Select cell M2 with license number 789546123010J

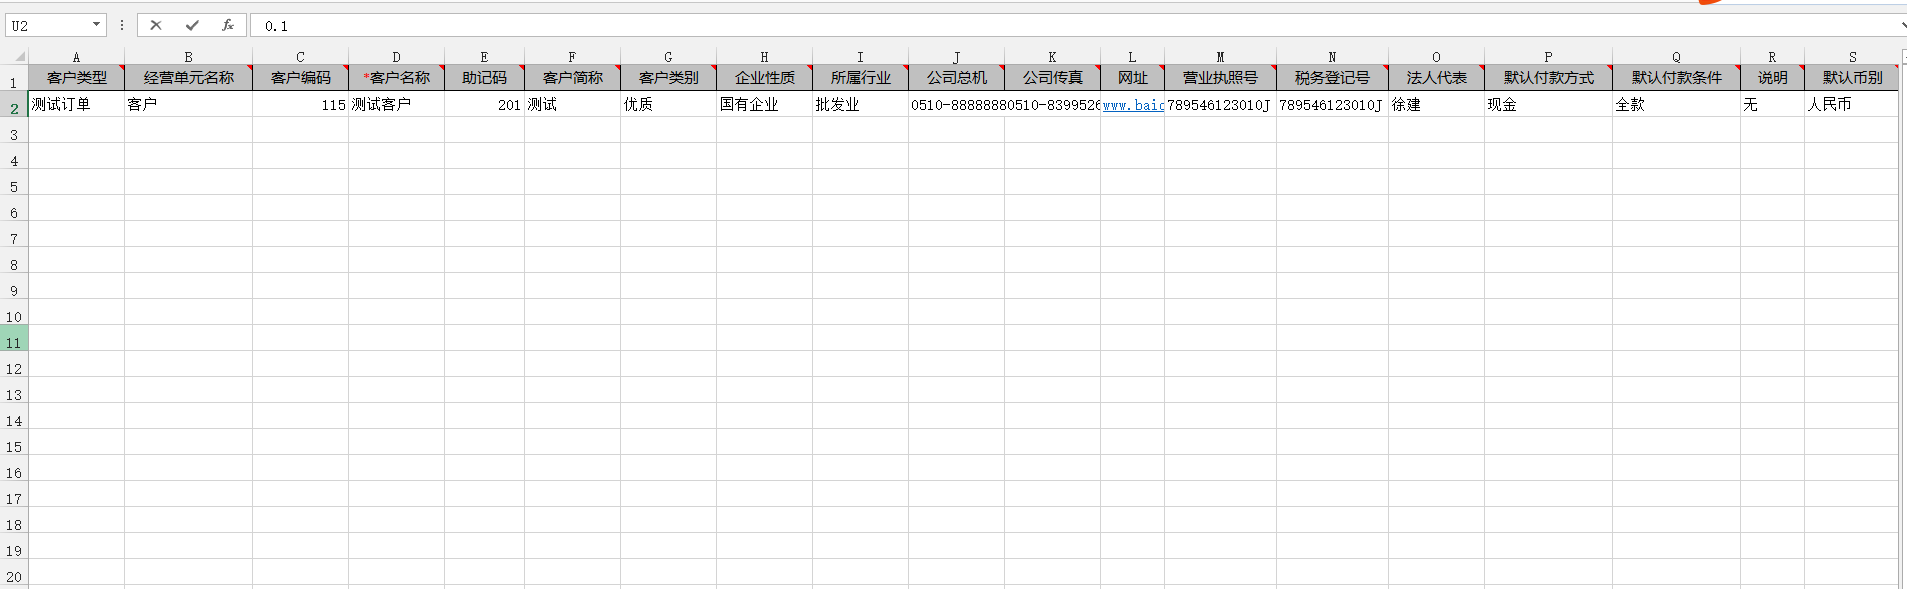(x=1220, y=104)
